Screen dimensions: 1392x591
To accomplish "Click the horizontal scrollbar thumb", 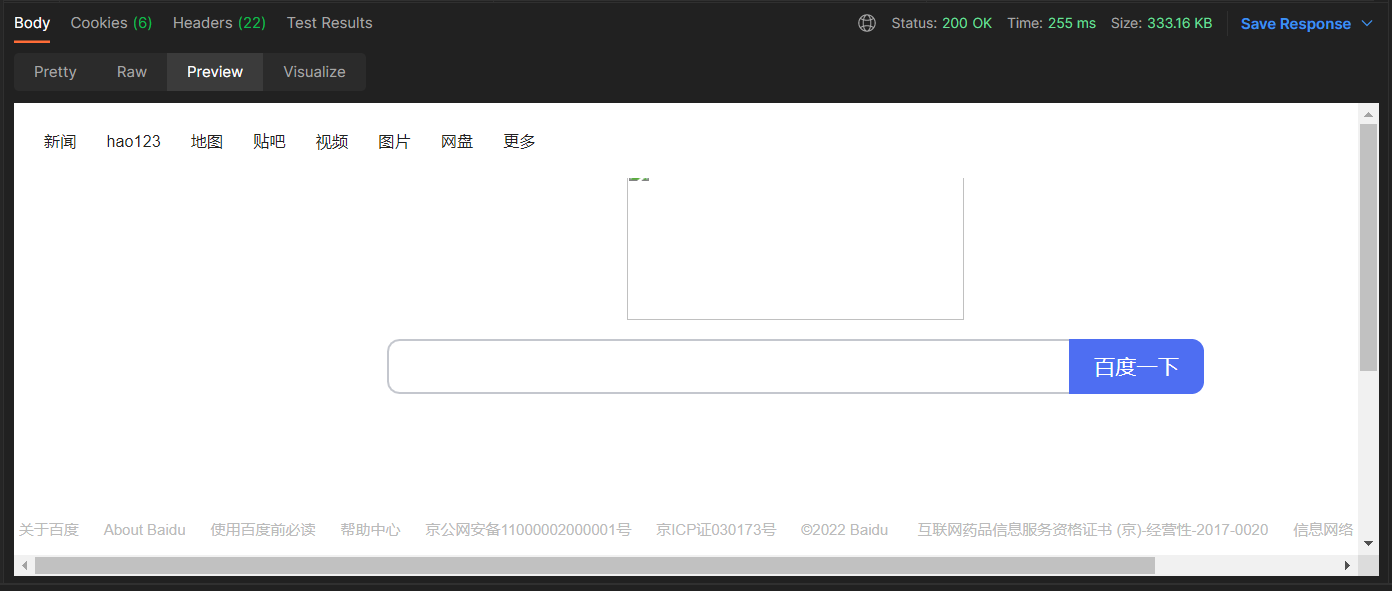I will click(595, 566).
